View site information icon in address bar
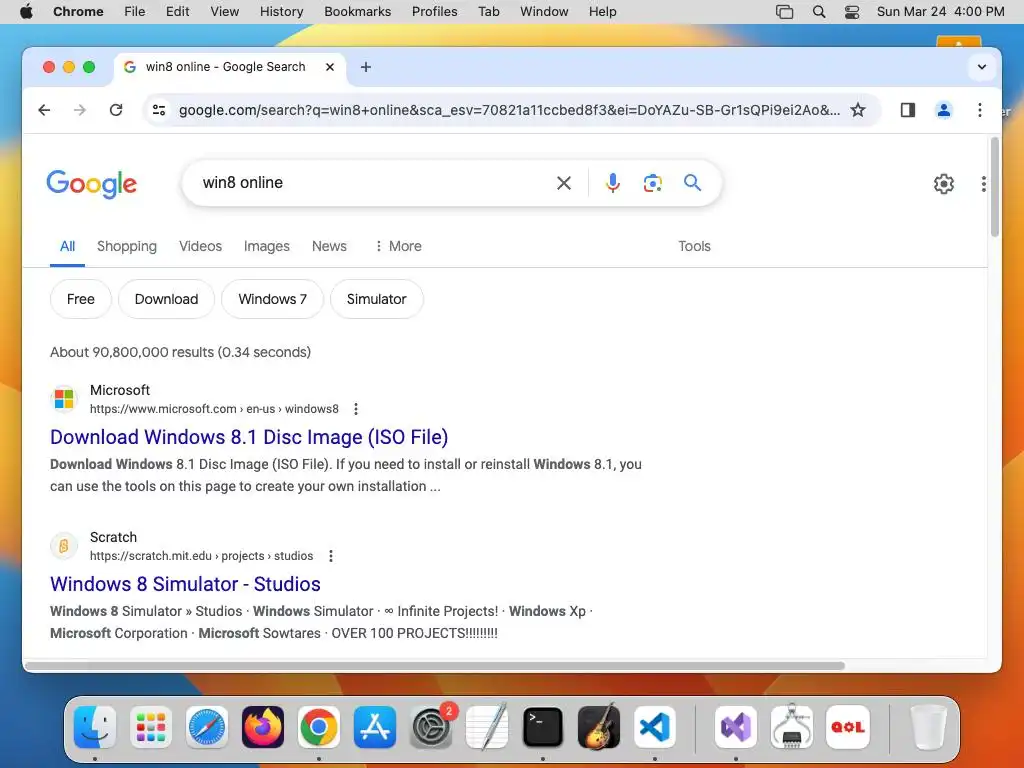The width and height of the screenshot is (1024, 768). click(159, 110)
